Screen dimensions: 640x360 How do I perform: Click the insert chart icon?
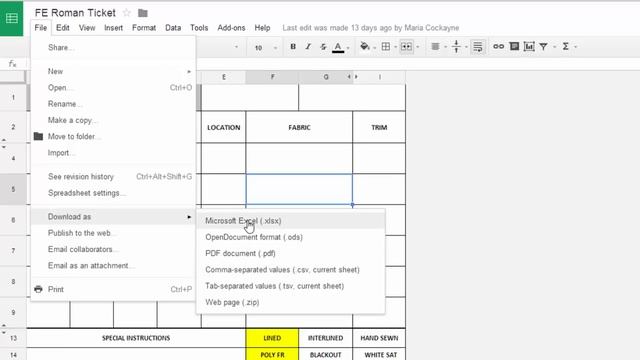[529, 47]
